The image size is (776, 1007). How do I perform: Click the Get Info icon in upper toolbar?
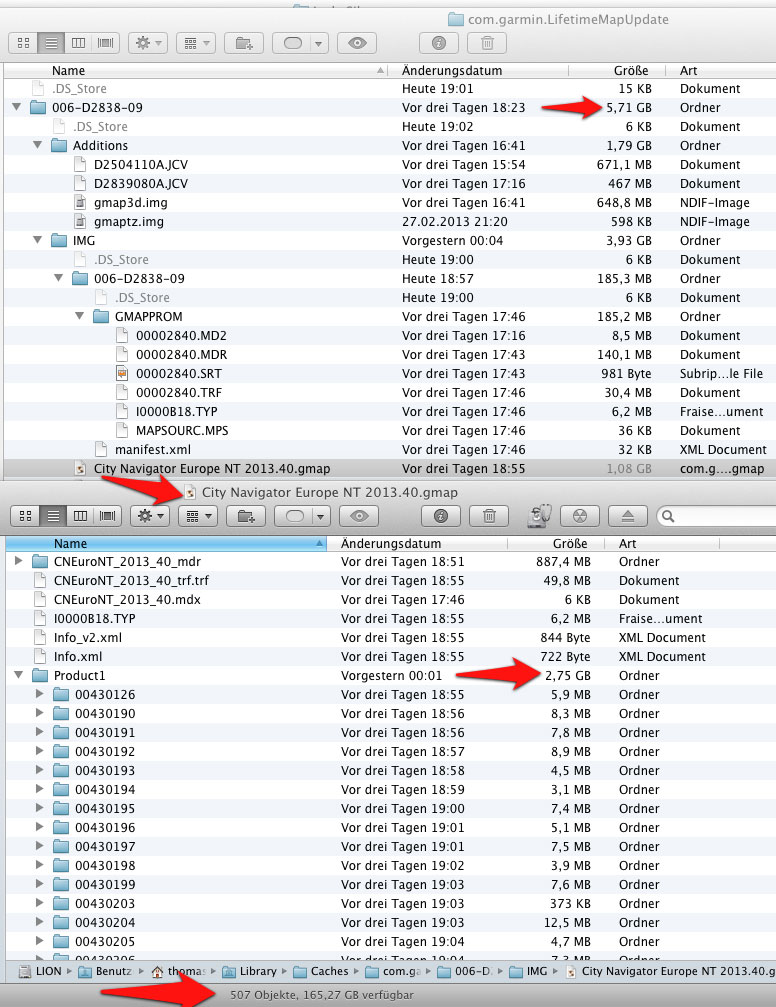point(438,43)
